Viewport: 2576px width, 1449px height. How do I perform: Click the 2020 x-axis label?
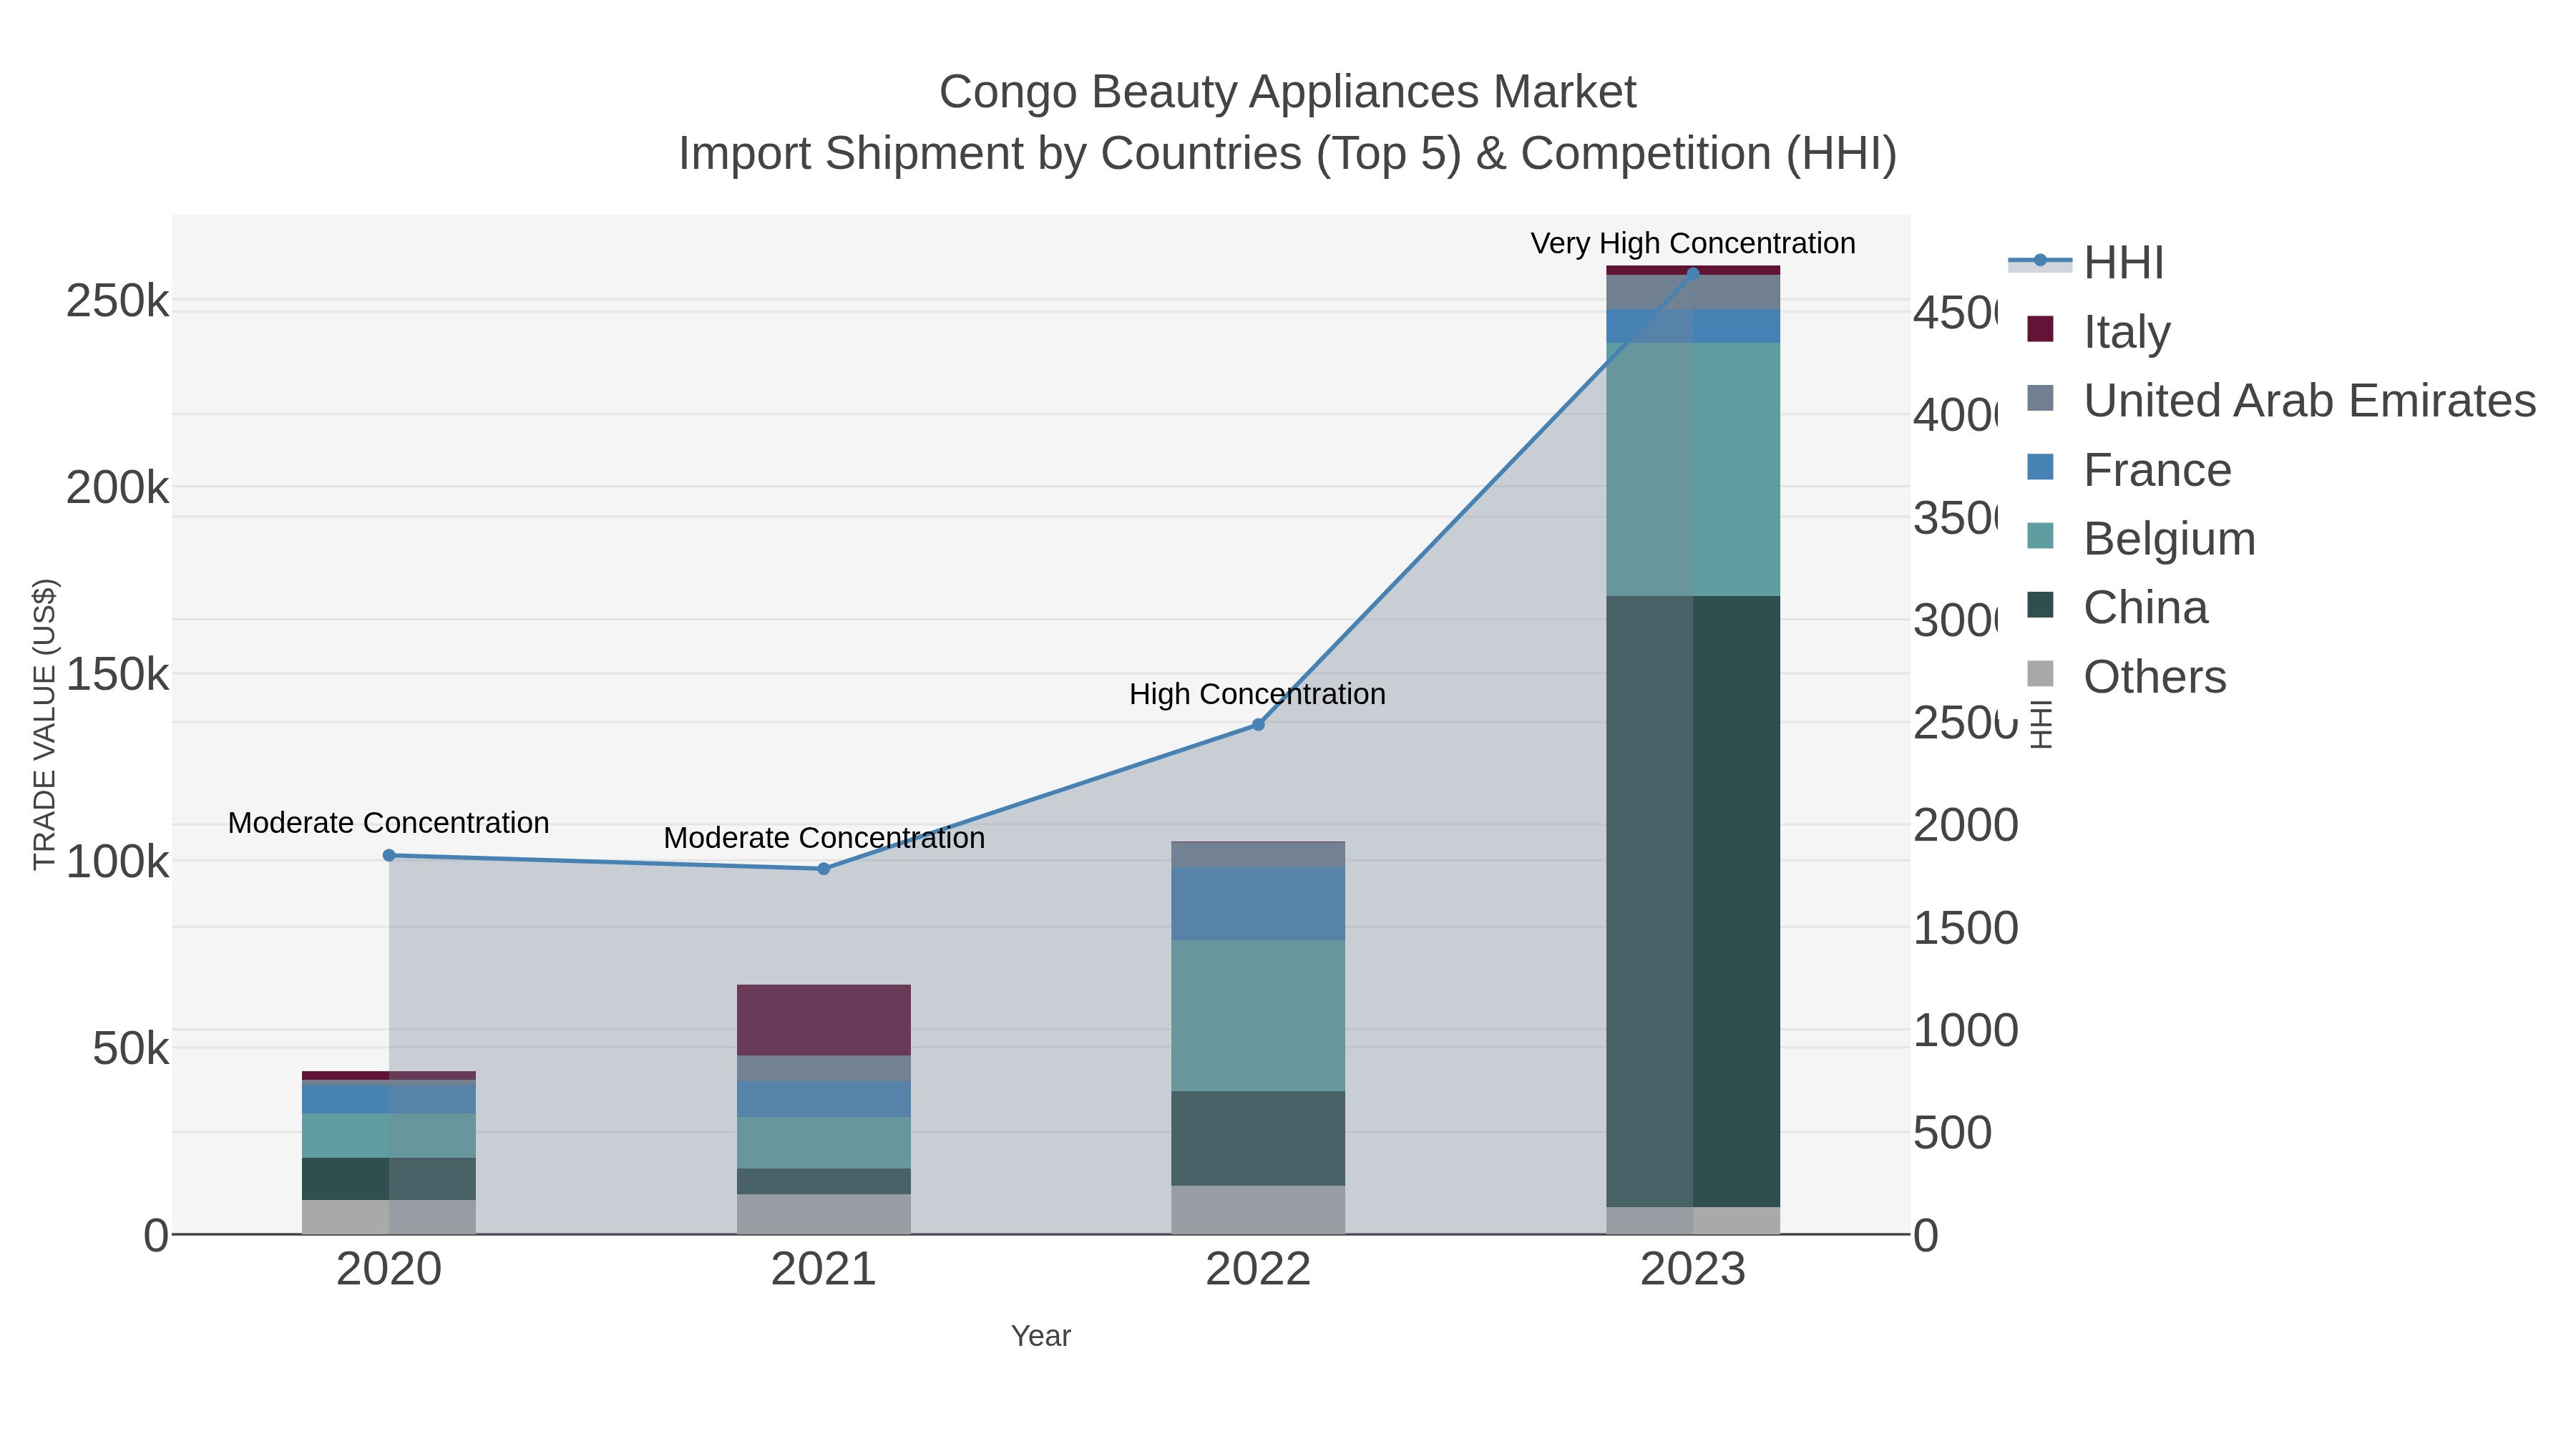(x=389, y=1269)
